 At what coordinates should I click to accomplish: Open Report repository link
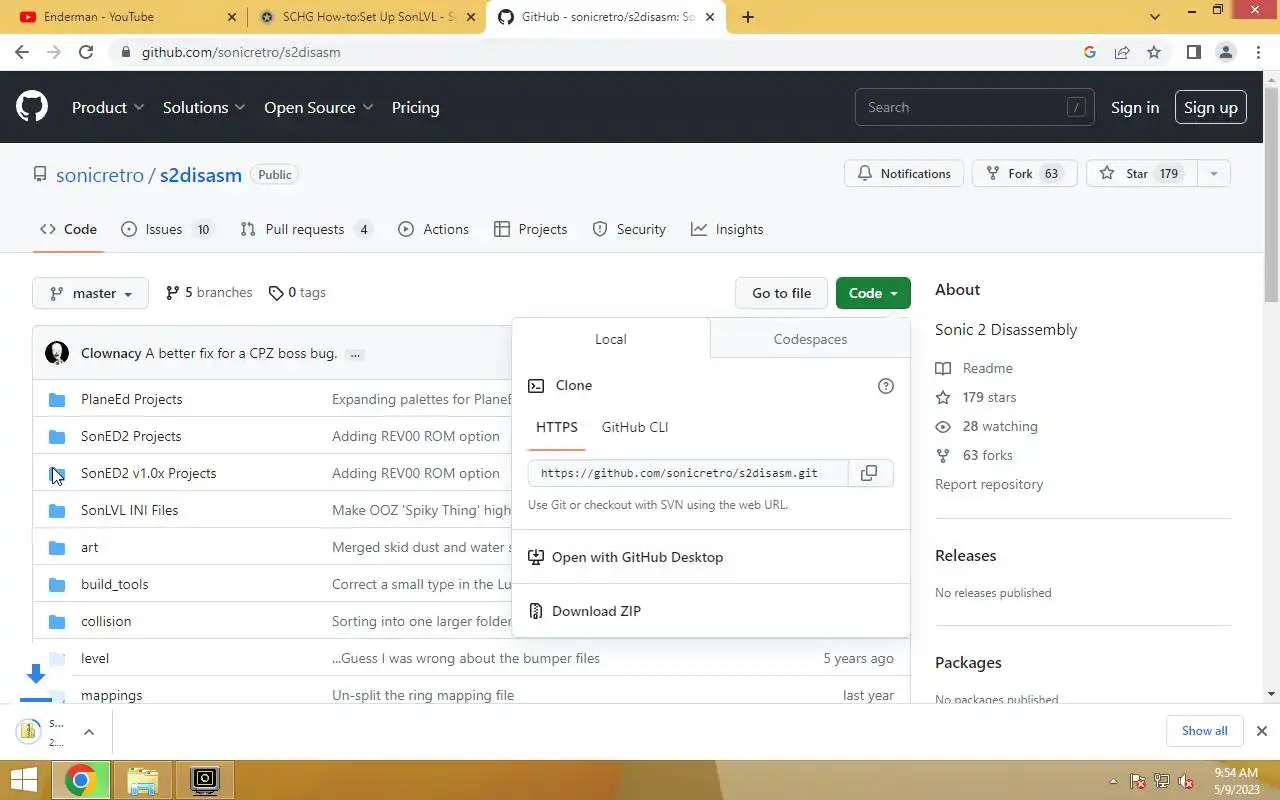pyautogui.click(x=989, y=484)
